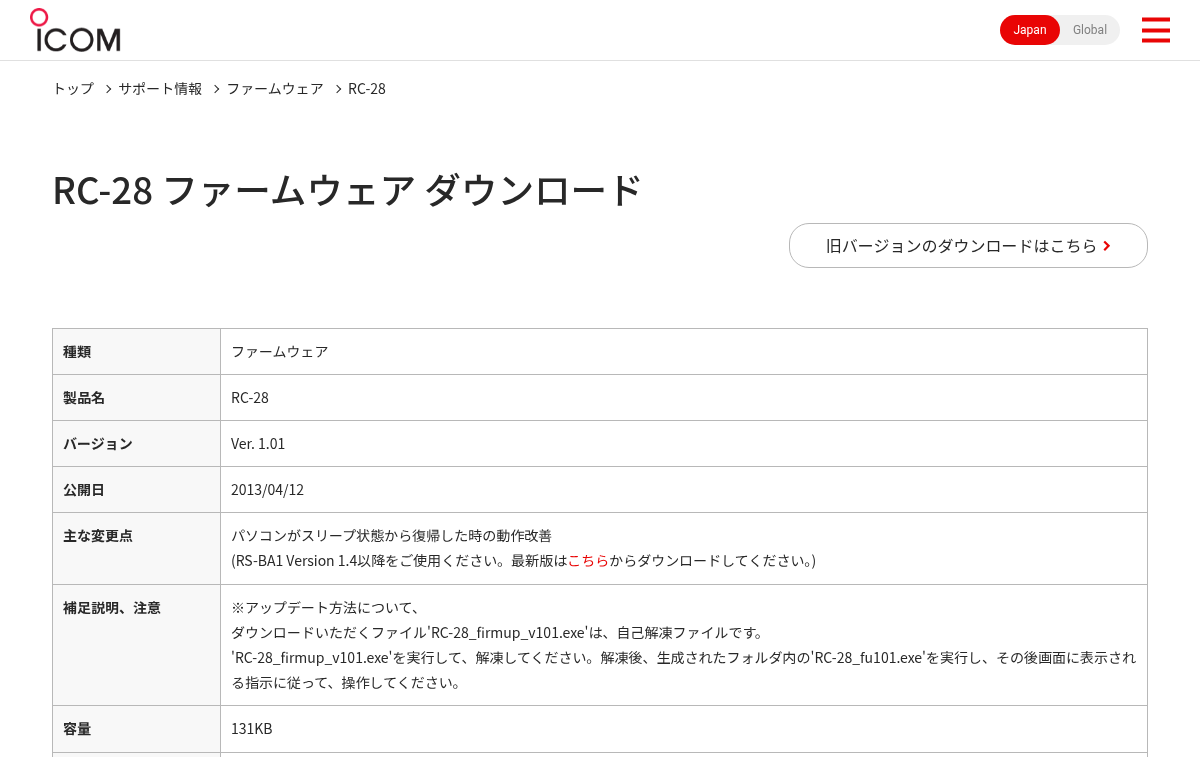
Task: Open ファームウェア breadcrumb link
Action: click(x=275, y=89)
